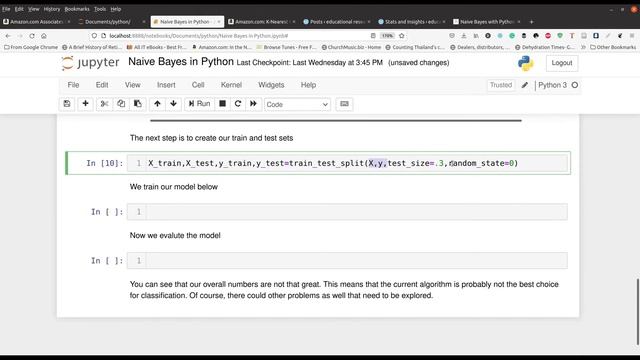This screenshot has height=360, width=640.
Task: Save the notebook with the floppy disk icon
Action: coord(67,104)
